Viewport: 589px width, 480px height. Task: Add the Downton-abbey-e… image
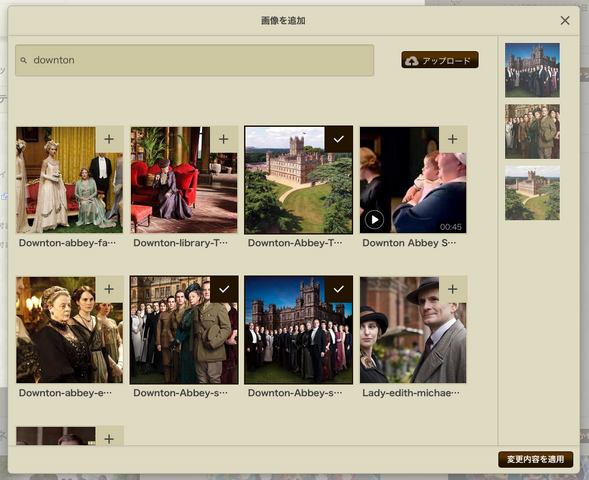coord(109,289)
